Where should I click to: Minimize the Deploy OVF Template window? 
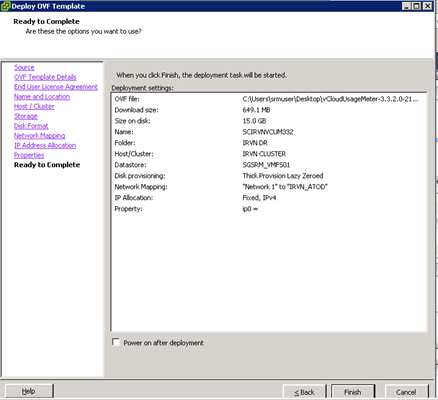(407, 6)
